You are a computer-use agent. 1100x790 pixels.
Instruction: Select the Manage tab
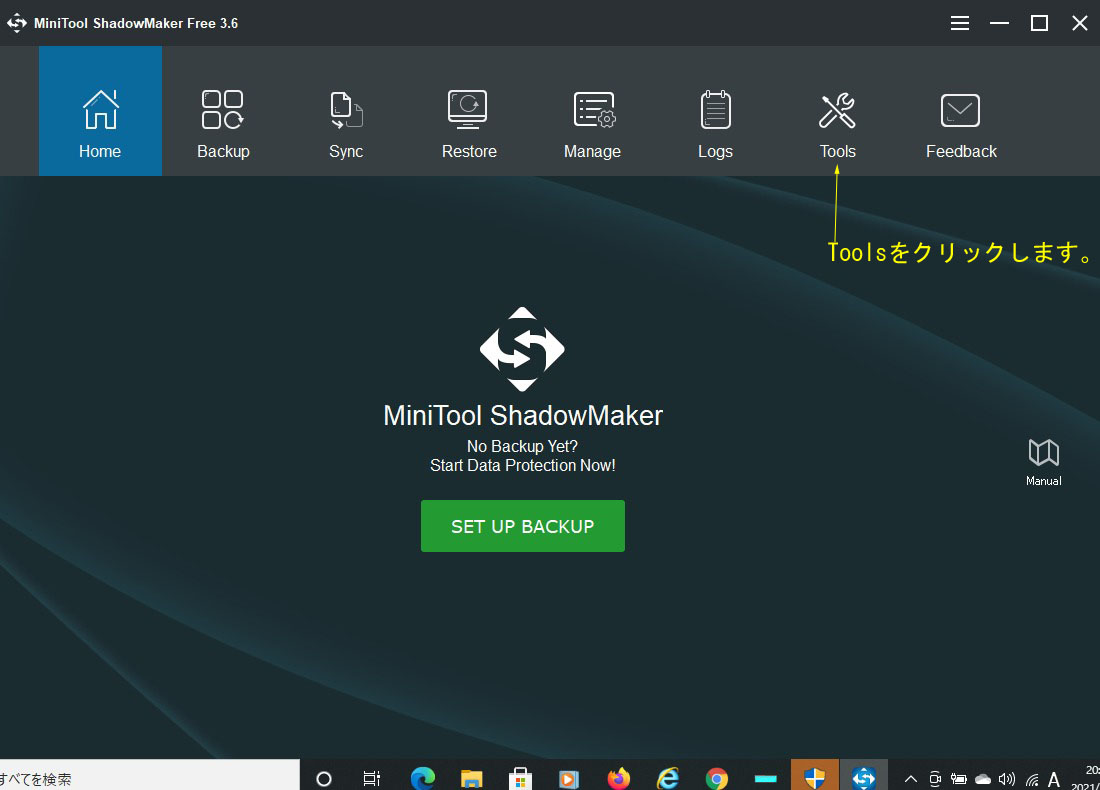(x=592, y=111)
